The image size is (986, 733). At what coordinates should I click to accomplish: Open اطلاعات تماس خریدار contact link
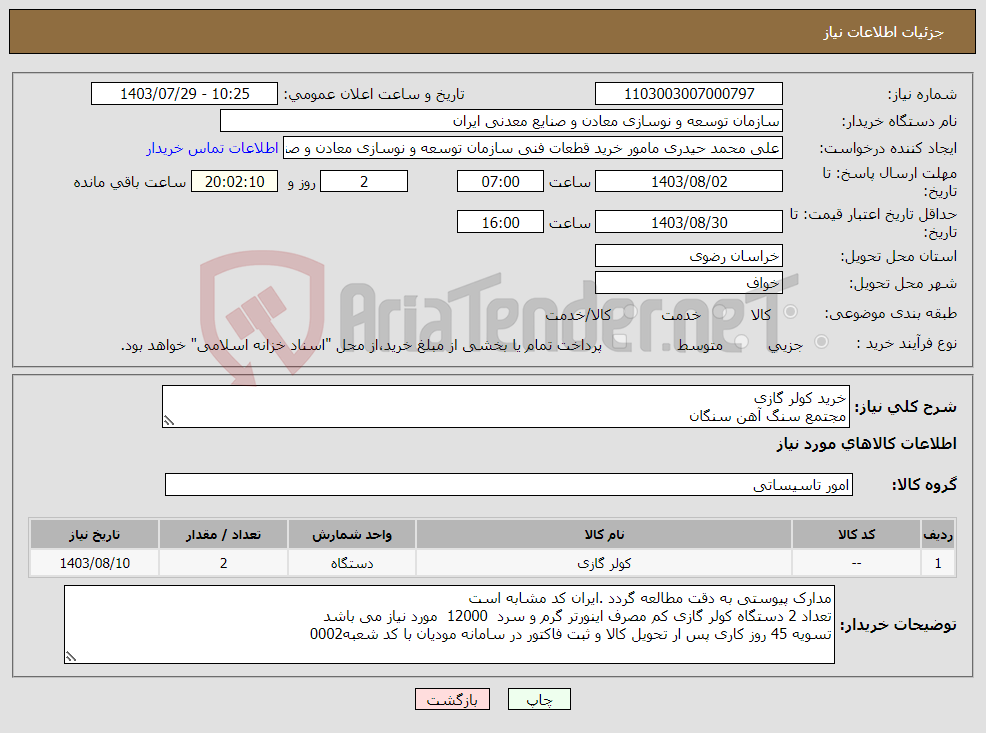point(213,148)
